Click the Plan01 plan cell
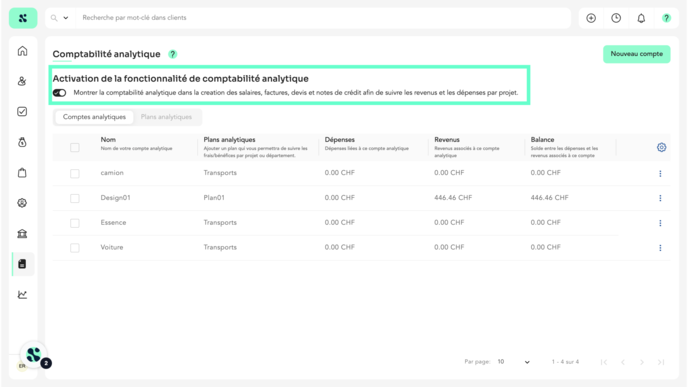This screenshot has width=688, height=387. click(214, 197)
